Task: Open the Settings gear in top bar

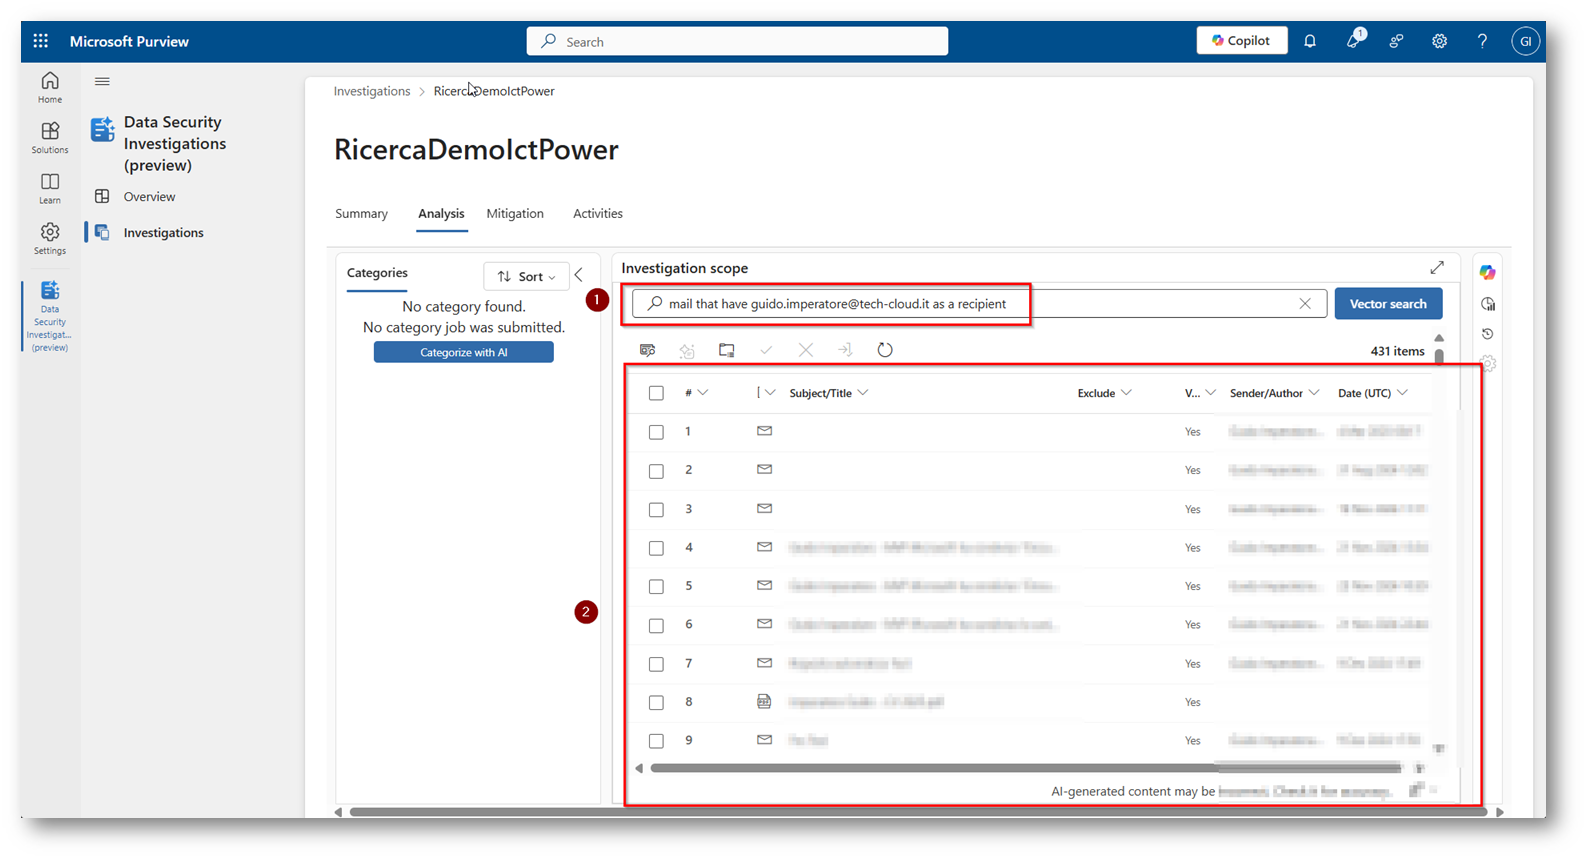Action: coord(1439,41)
